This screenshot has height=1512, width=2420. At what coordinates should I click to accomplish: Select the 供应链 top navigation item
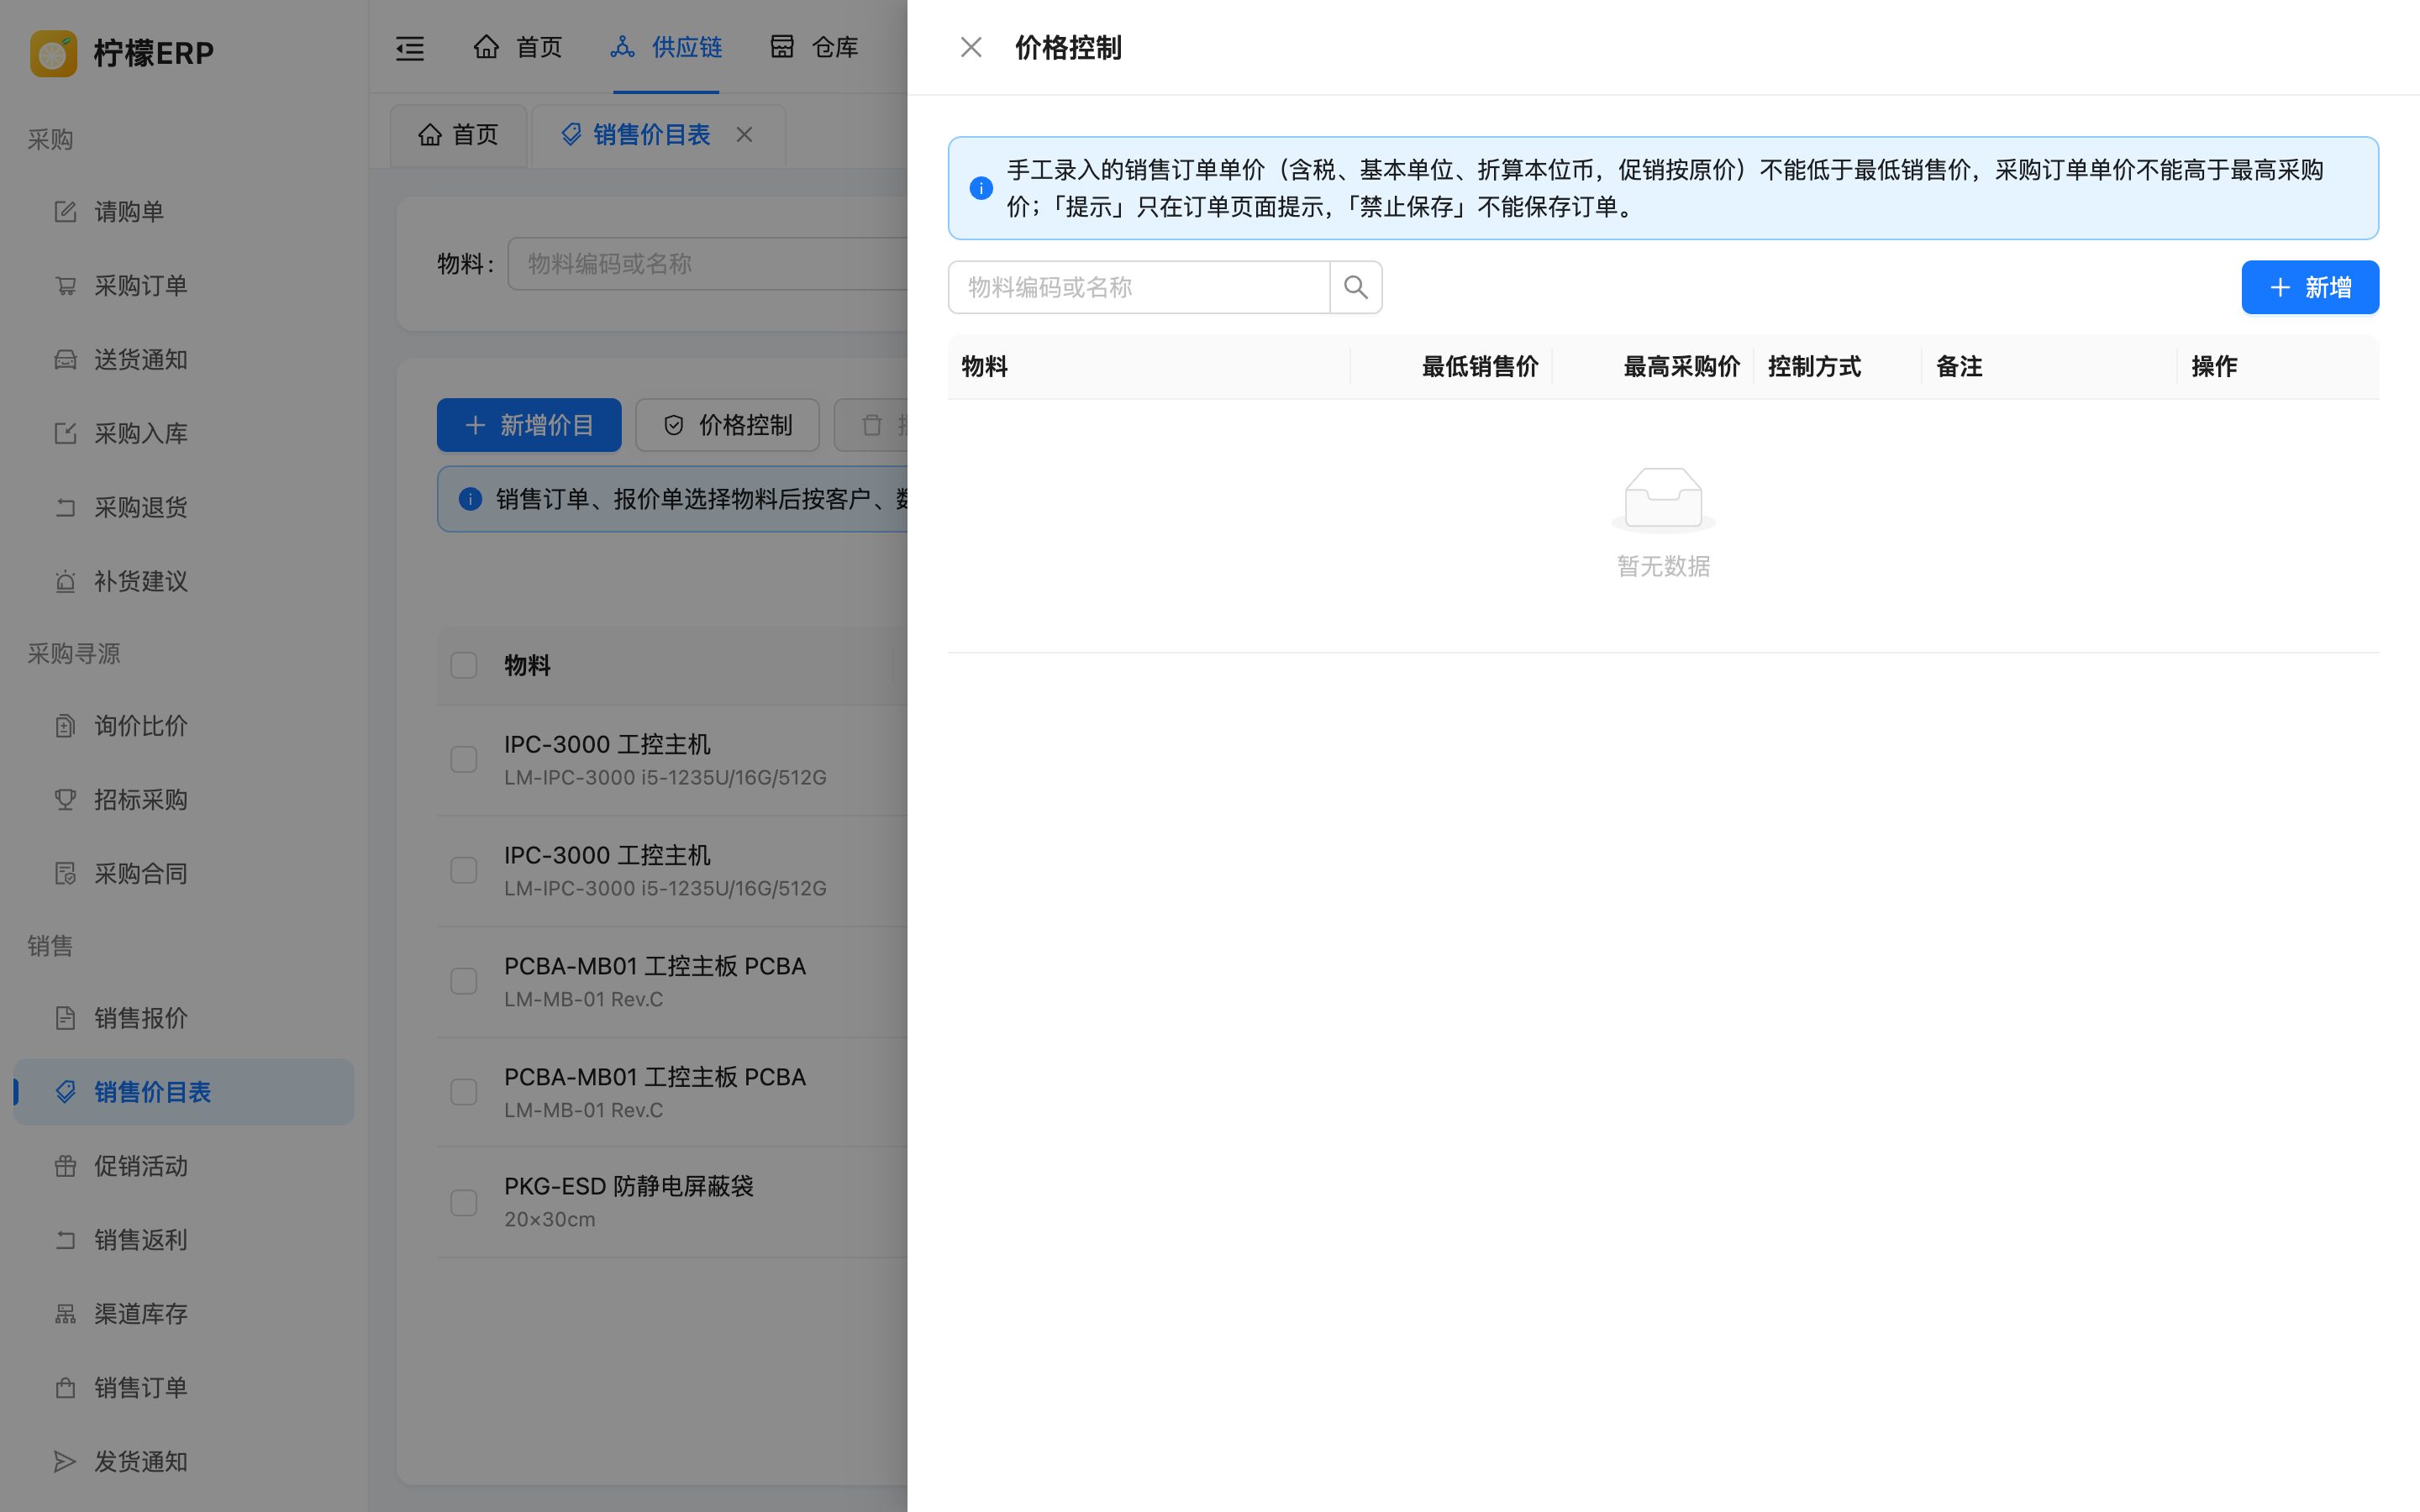click(x=665, y=47)
